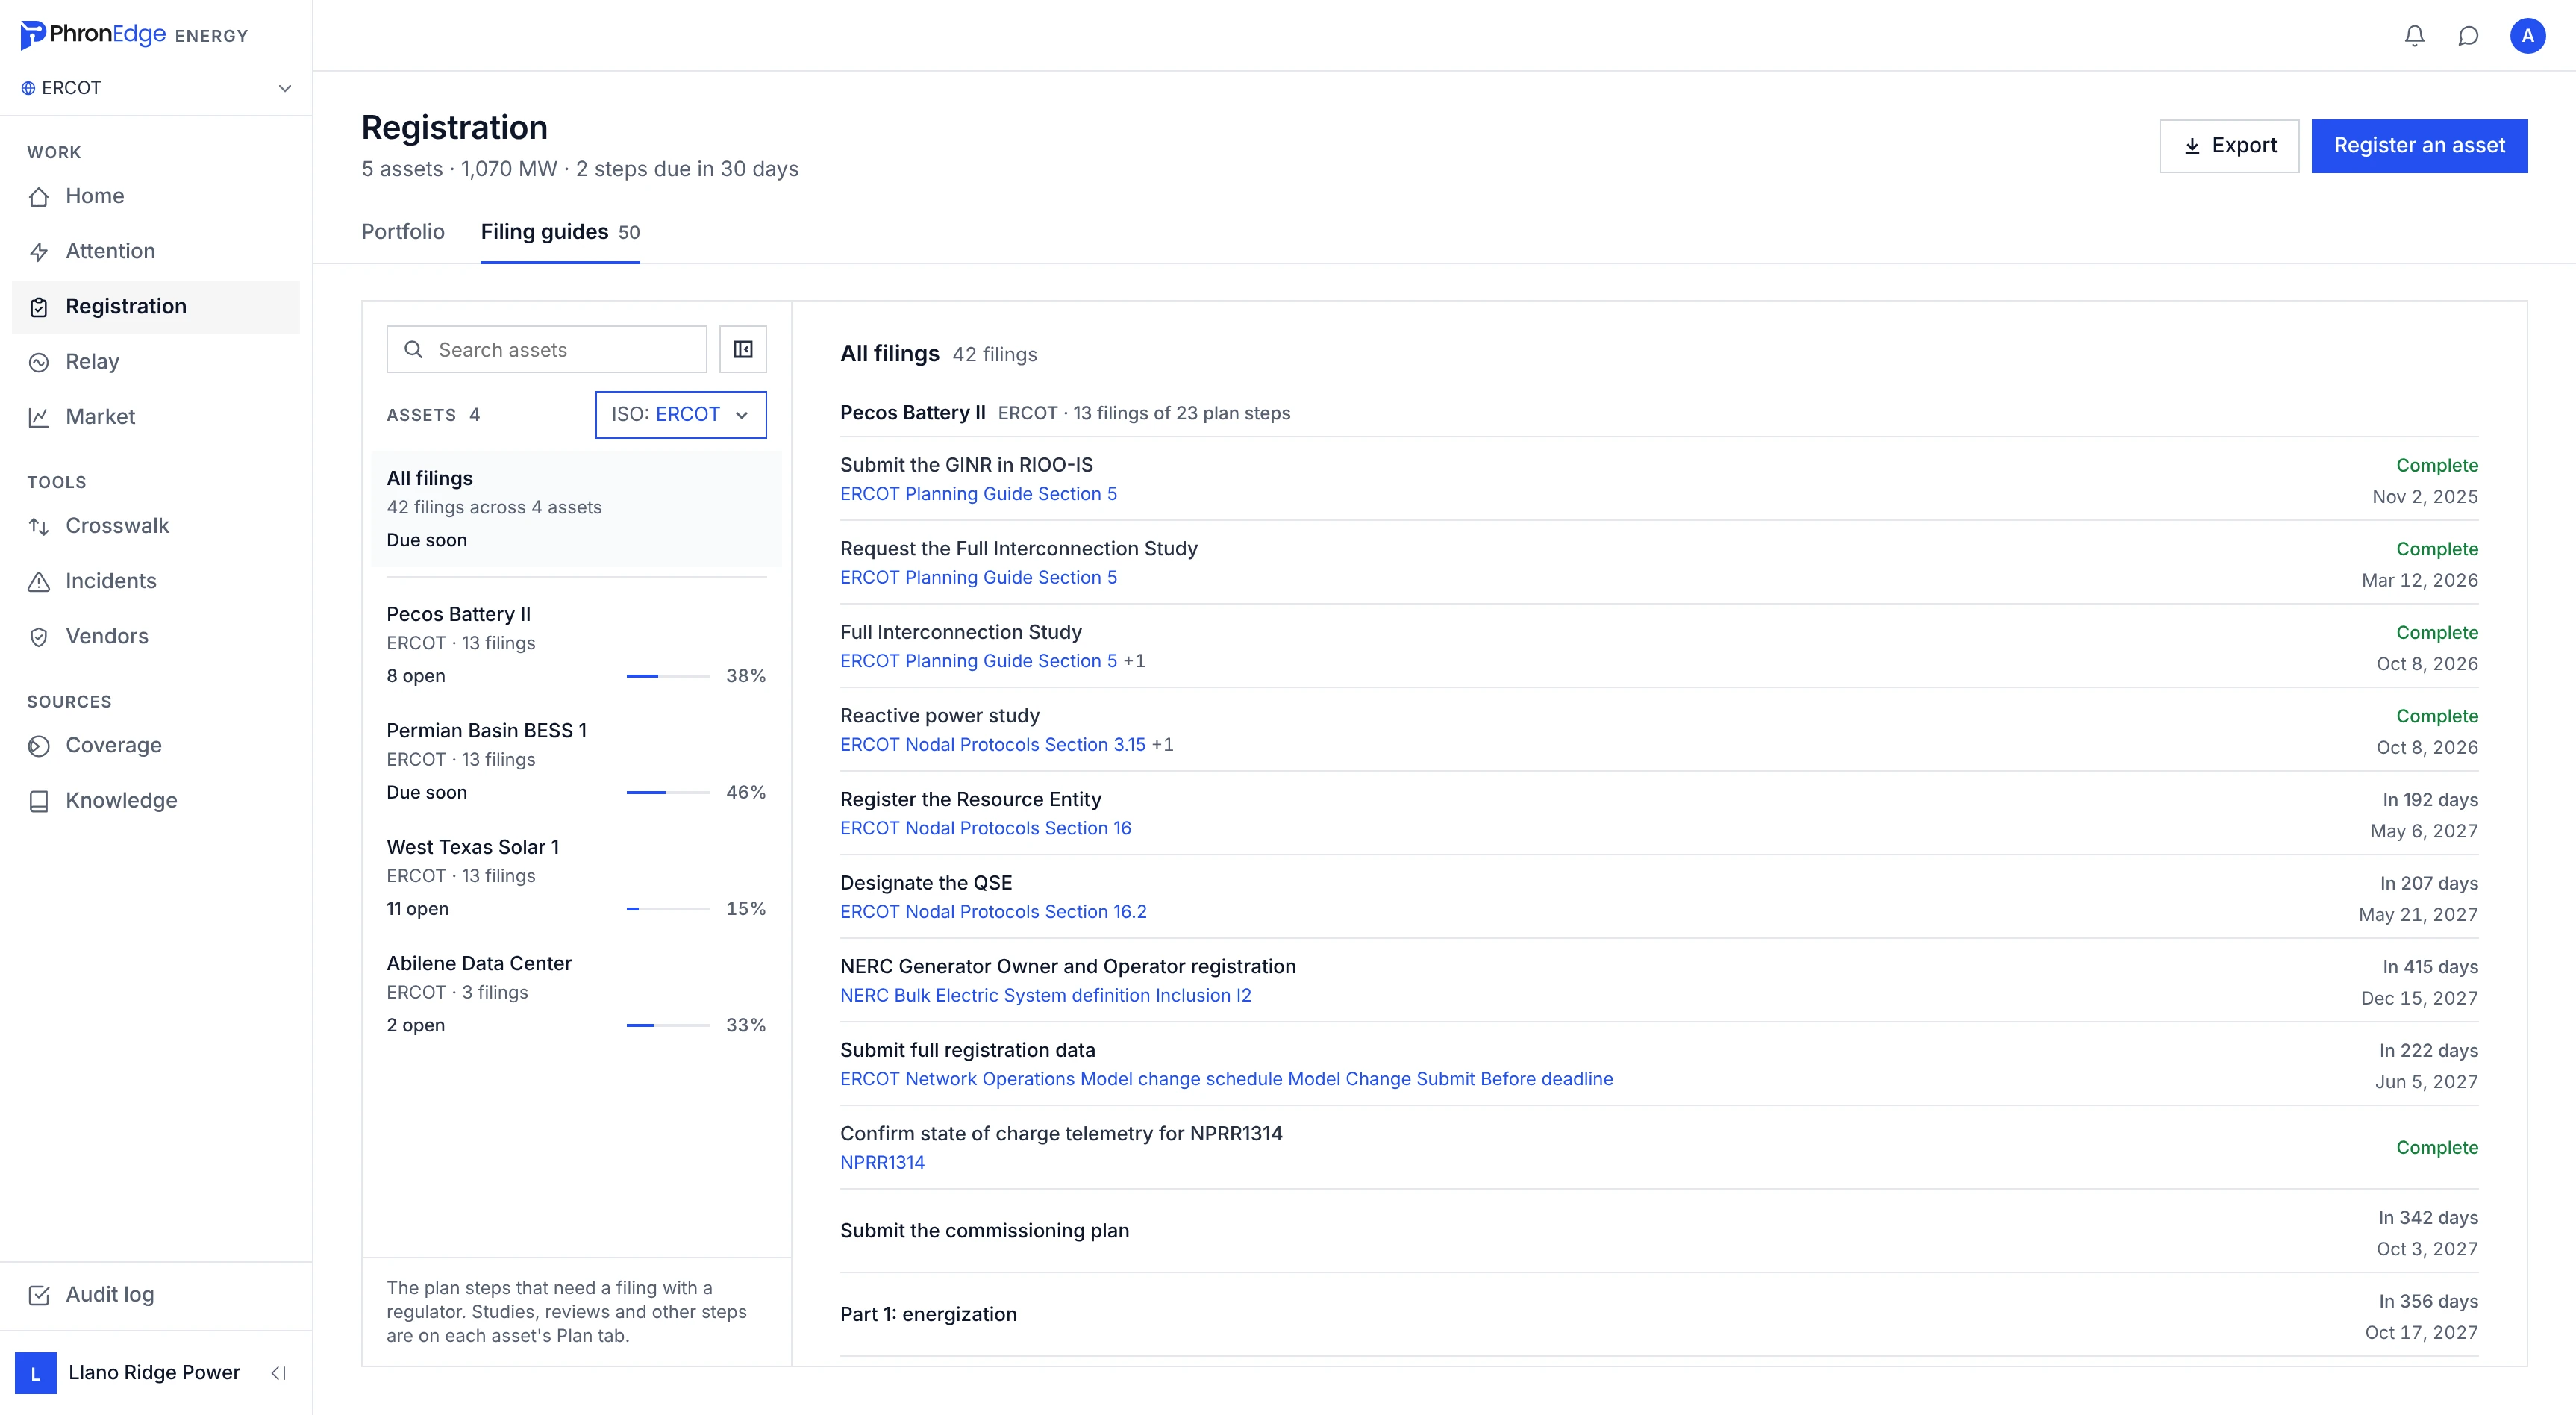Click the Relay icon in sidebar

[39, 362]
